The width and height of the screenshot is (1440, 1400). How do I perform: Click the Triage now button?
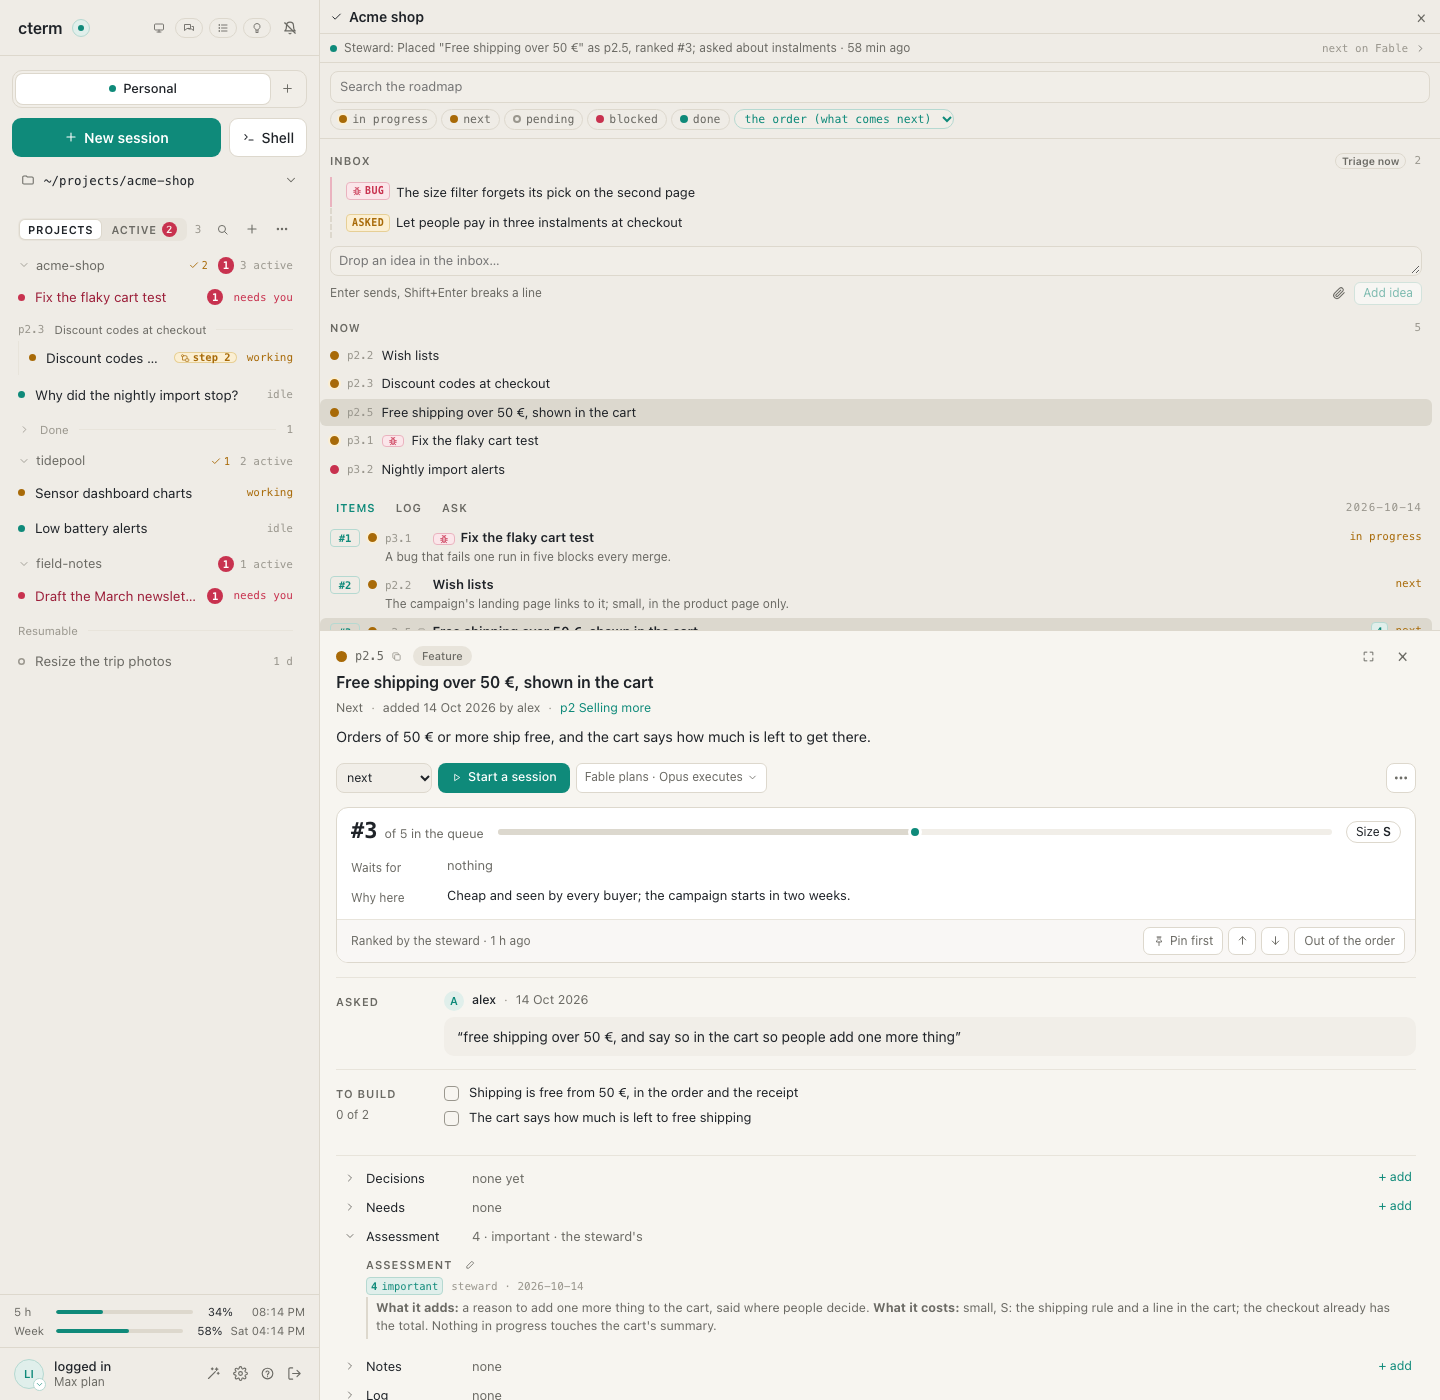[x=1370, y=161]
